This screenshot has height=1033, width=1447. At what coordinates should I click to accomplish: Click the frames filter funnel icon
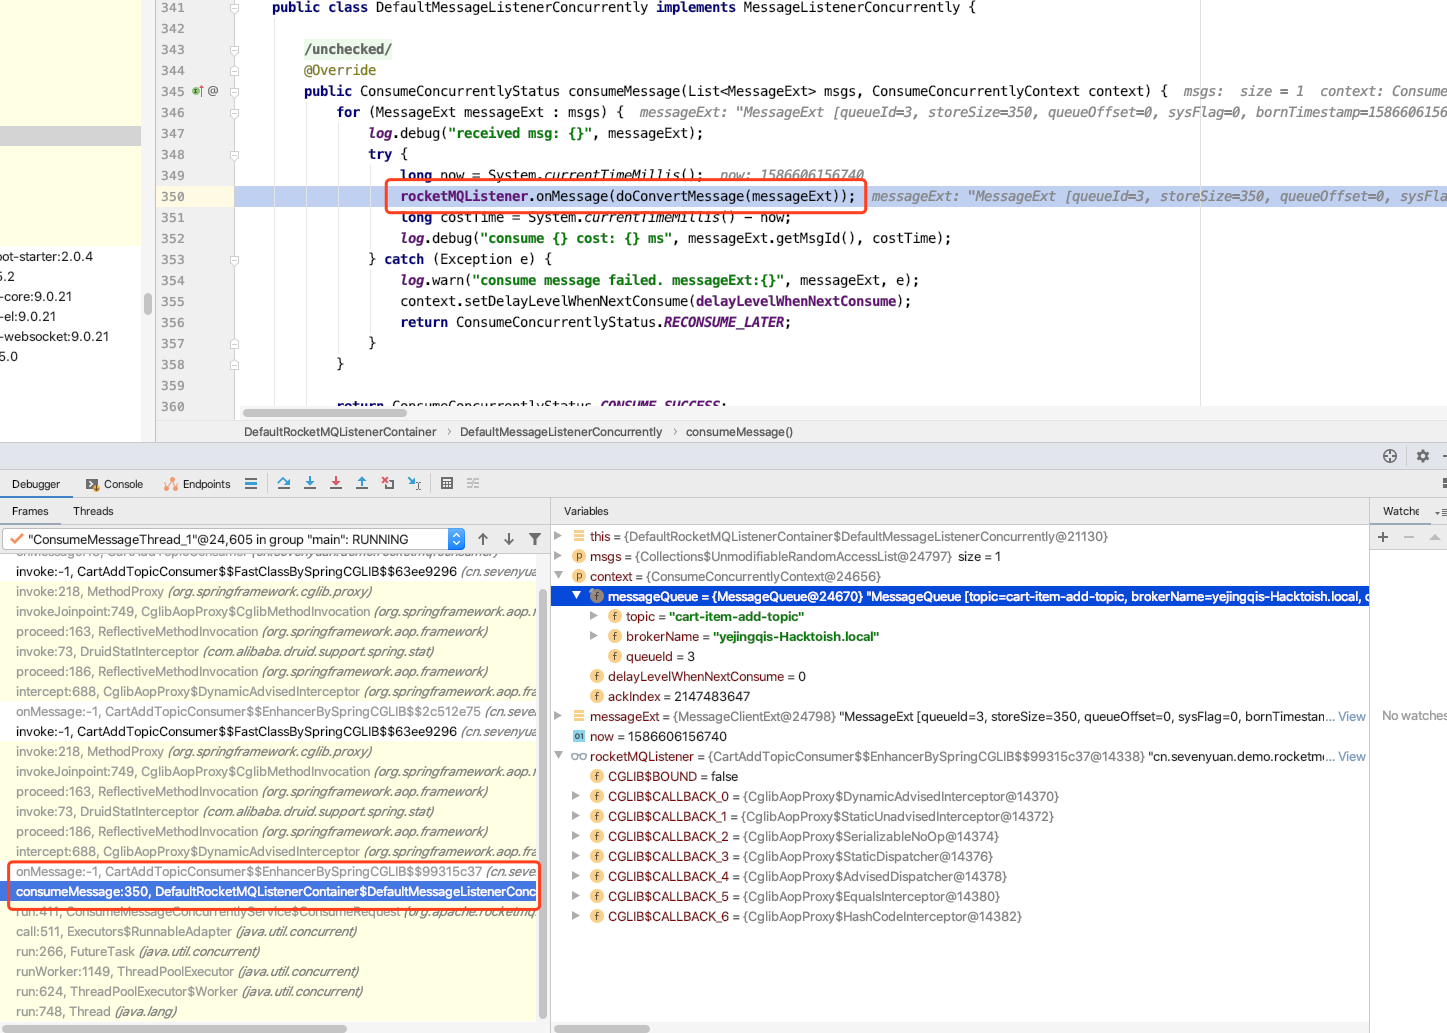535,539
